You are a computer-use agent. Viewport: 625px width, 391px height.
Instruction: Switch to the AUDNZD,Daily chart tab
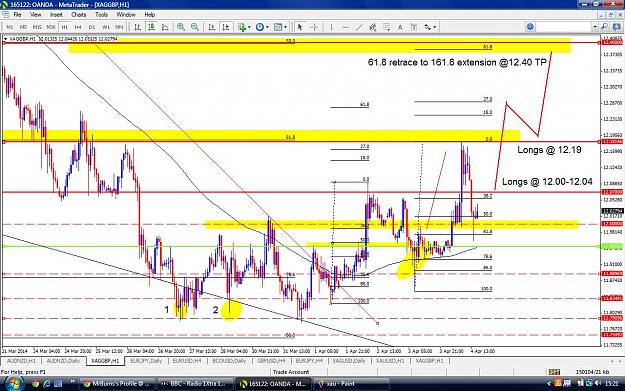[x=63, y=361]
